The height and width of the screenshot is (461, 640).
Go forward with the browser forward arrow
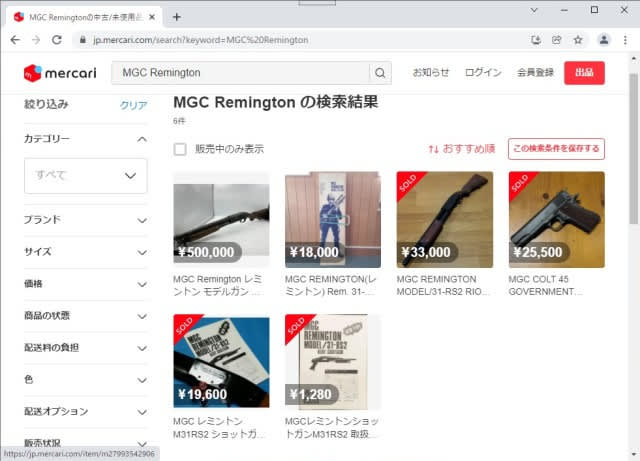36,40
